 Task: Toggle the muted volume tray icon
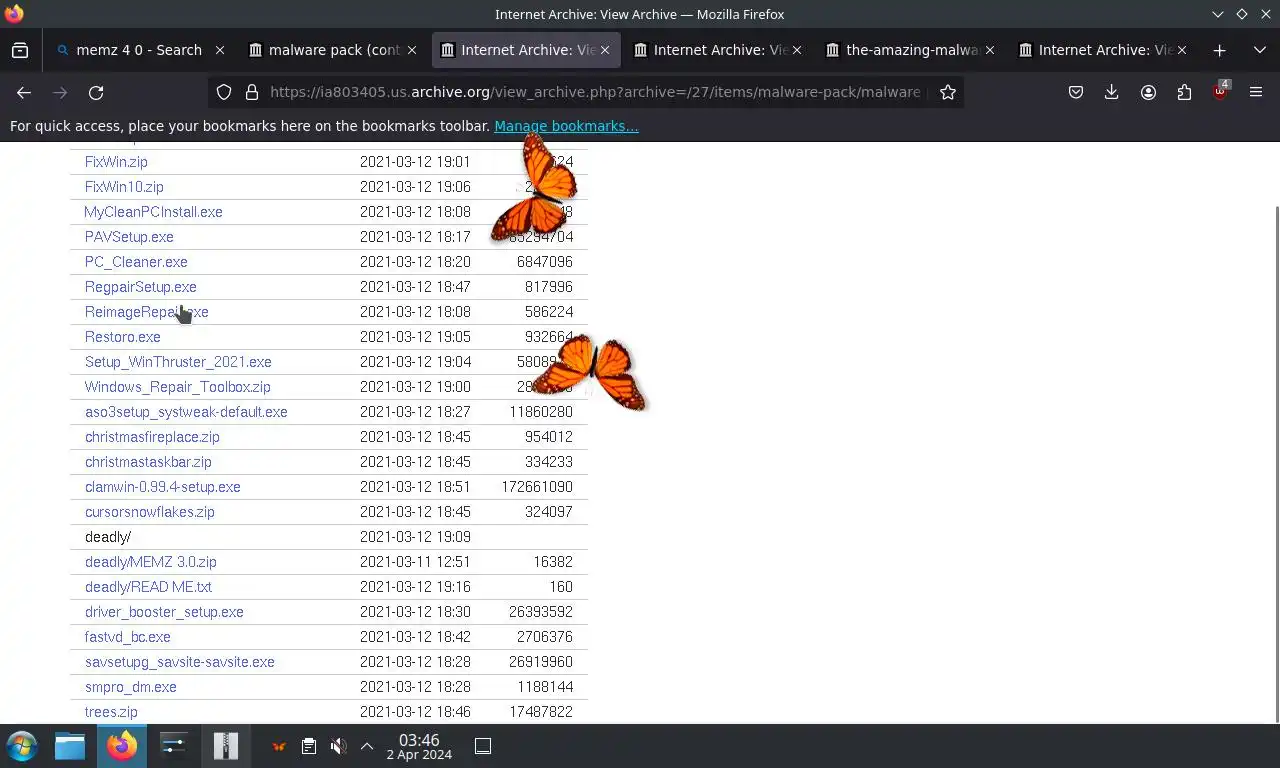(338, 746)
